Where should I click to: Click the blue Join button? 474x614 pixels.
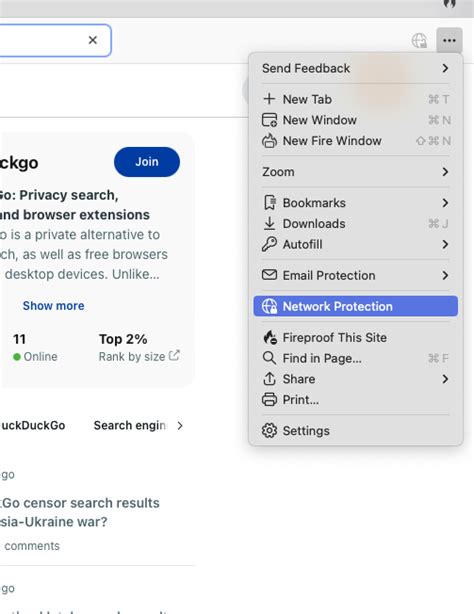point(147,162)
